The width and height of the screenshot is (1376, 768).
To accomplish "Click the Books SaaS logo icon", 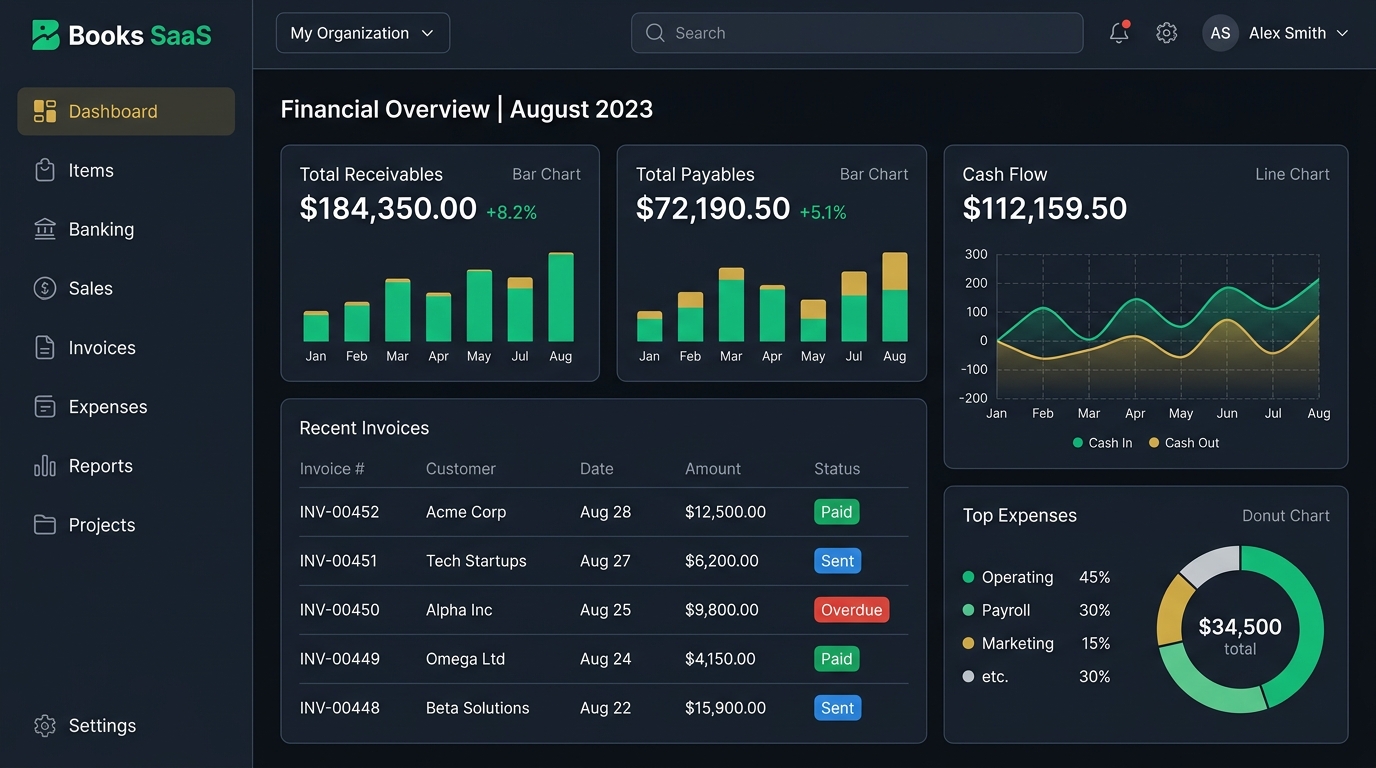I will pyautogui.click(x=45, y=35).
